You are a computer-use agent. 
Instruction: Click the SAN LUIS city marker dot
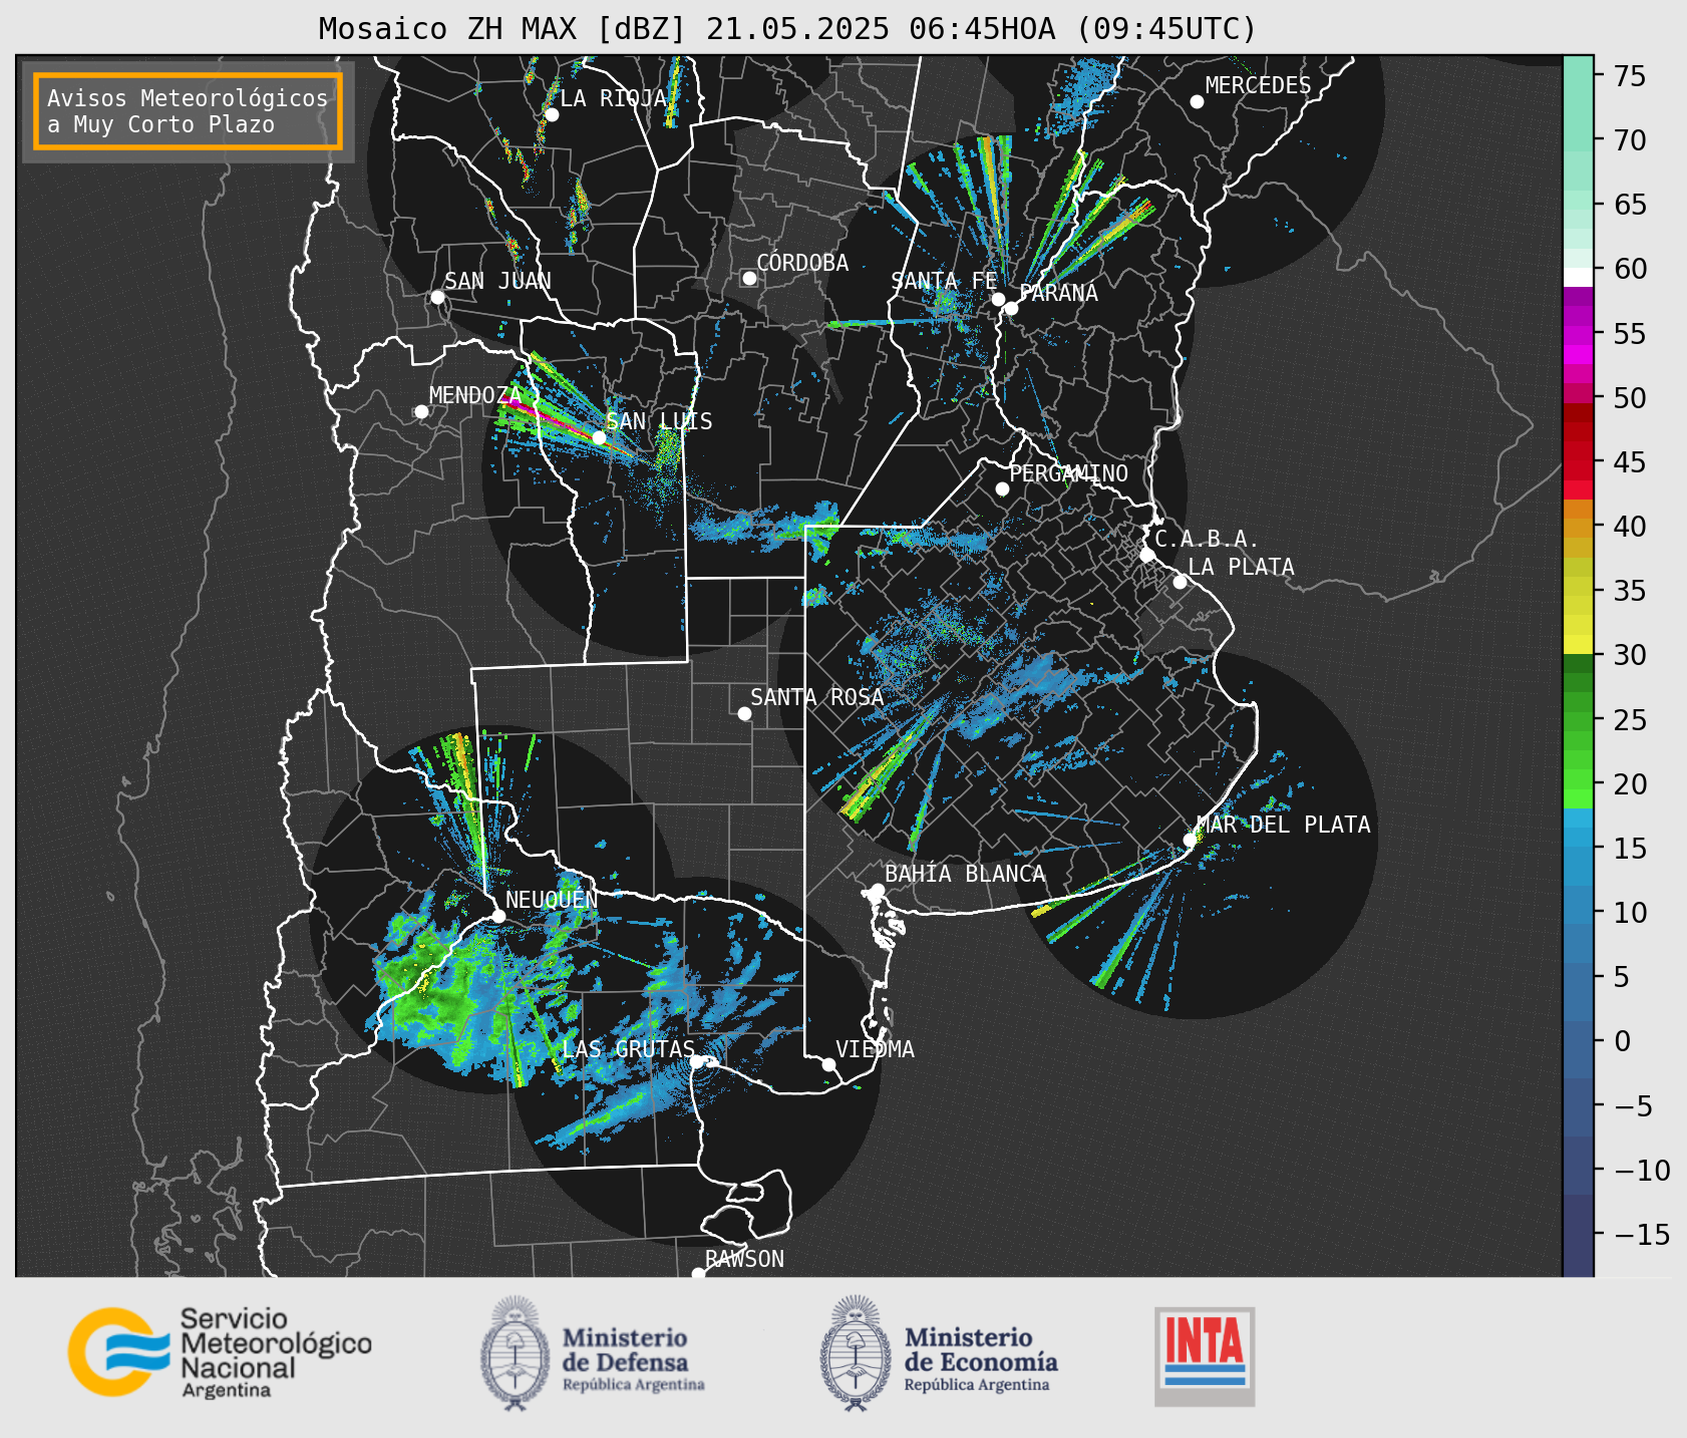(x=598, y=437)
